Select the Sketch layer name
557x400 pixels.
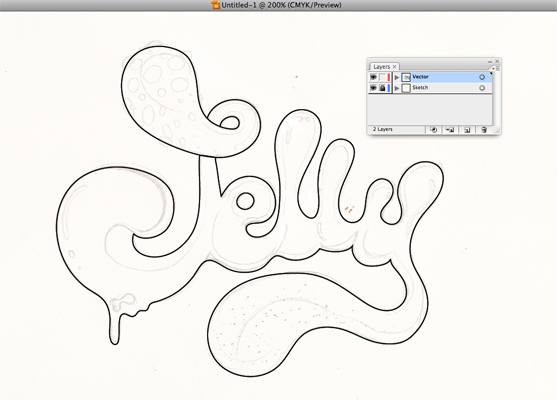(420, 87)
